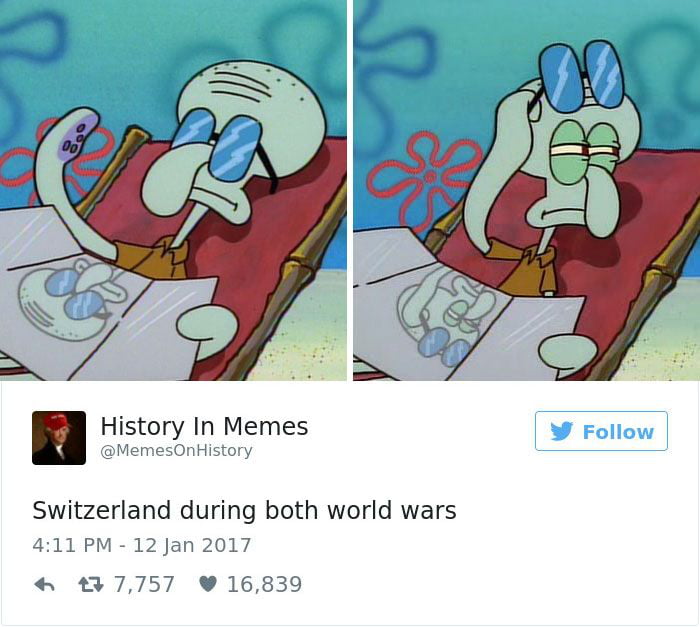Select the Switzerland during both world wars text
The height and width of the screenshot is (627, 700).
(x=244, y=510)
